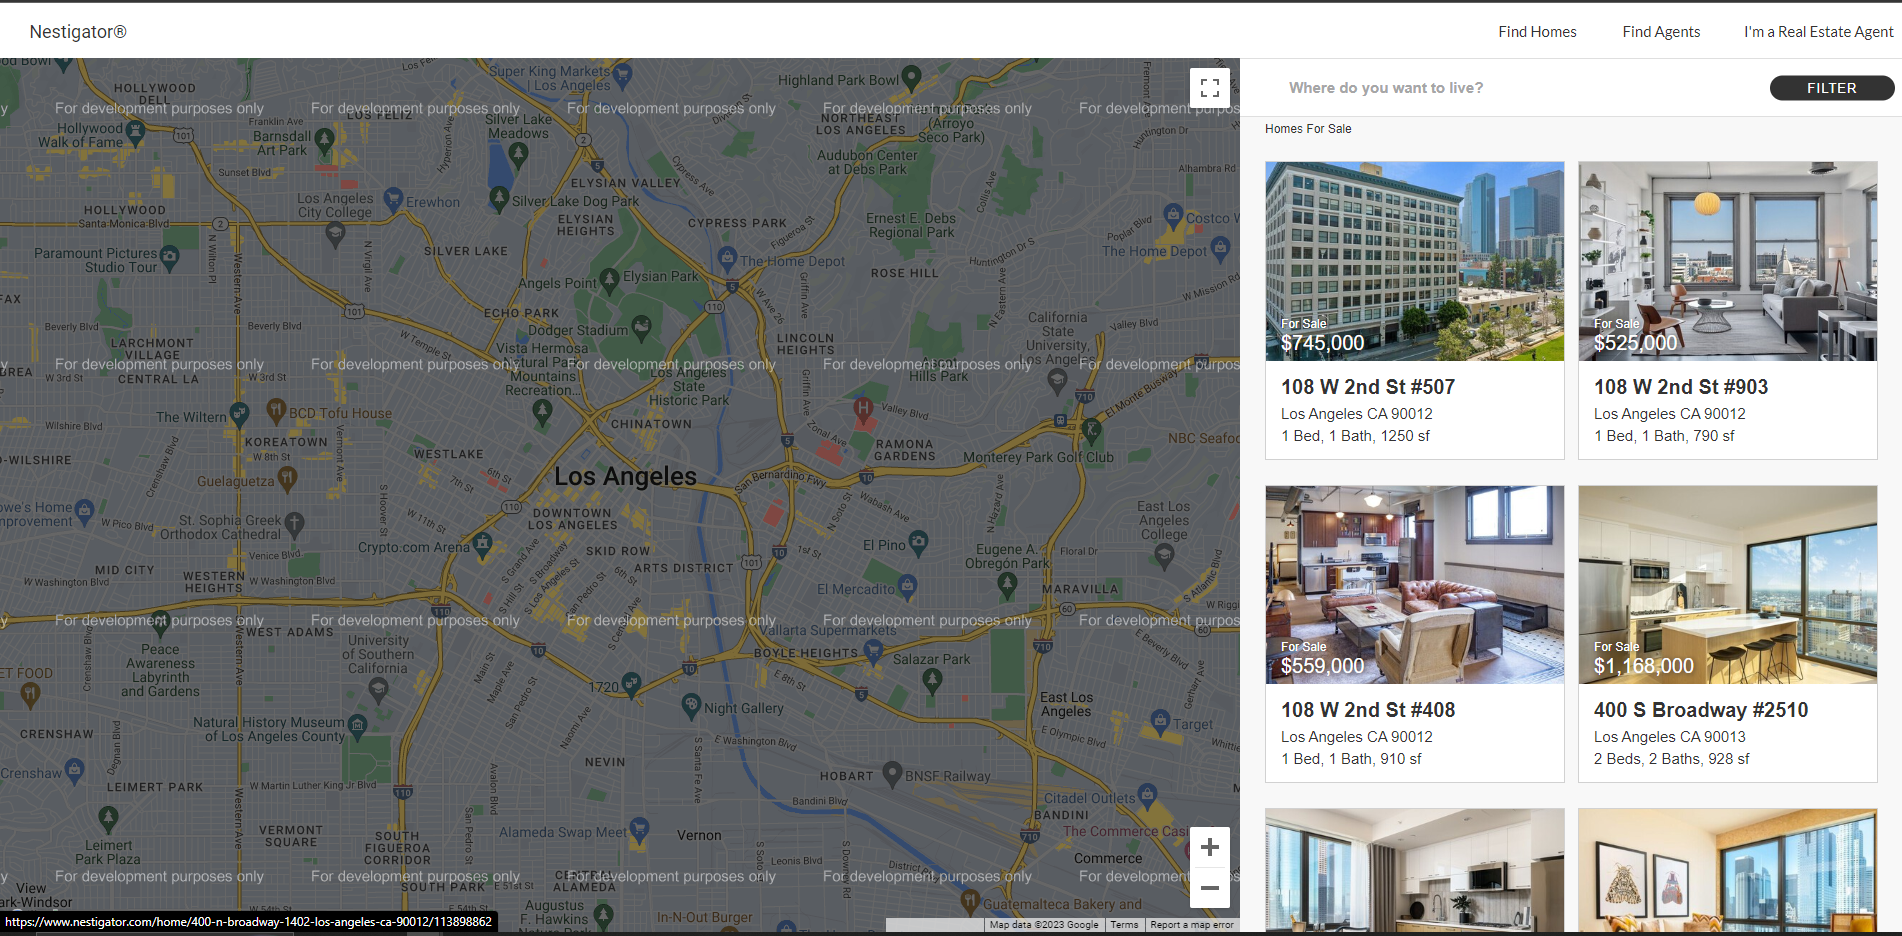1902x936 pixels.
Task: Click '1 Bed, 1 Bath, 790 sf' text
Action: point(1664,436)
